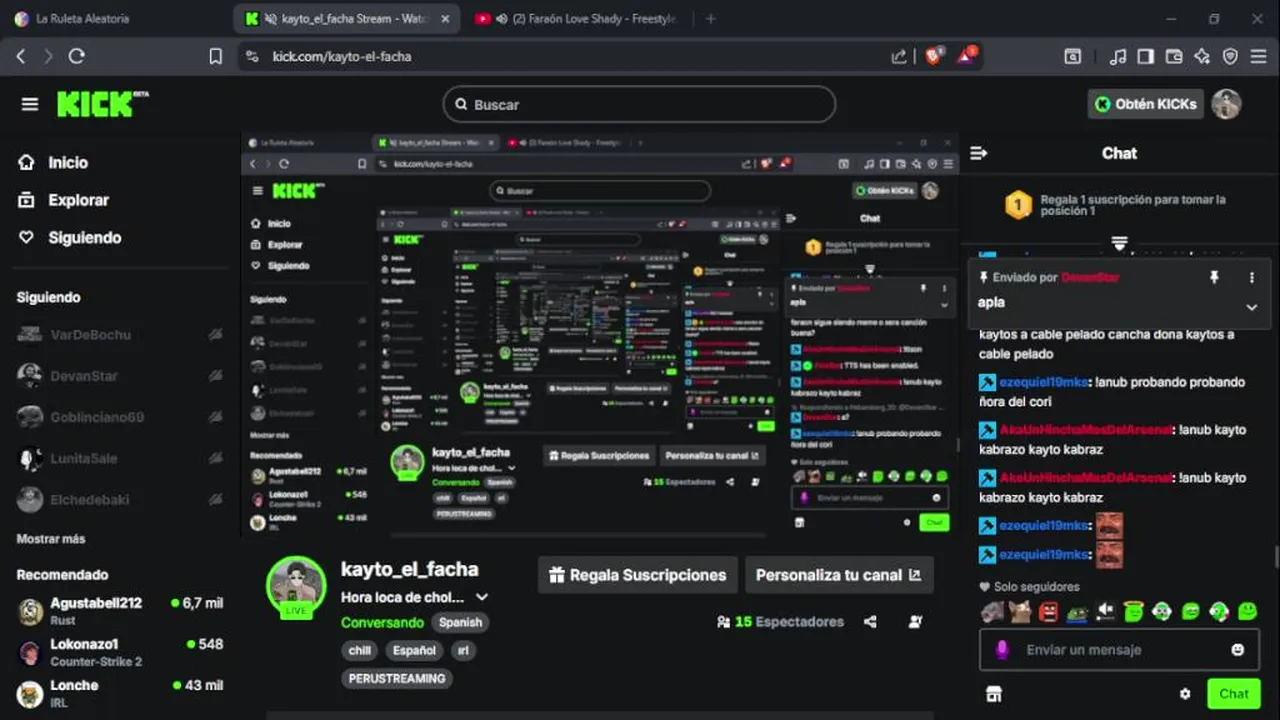Expand followed list with Mostrar más
1280x720 pixels.
coord(51,539)
